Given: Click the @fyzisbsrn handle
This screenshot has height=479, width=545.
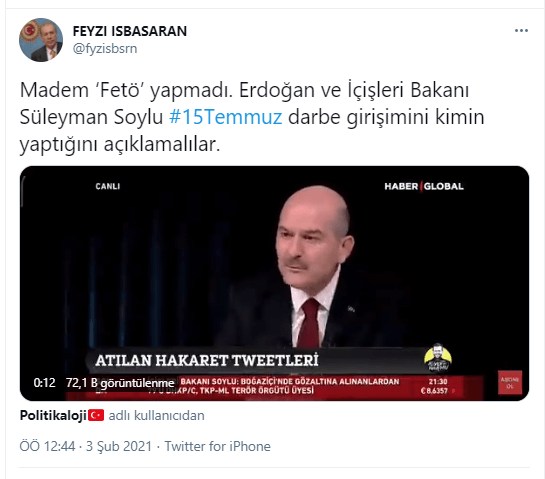Looking at the screenshot, I should [105, 49].
